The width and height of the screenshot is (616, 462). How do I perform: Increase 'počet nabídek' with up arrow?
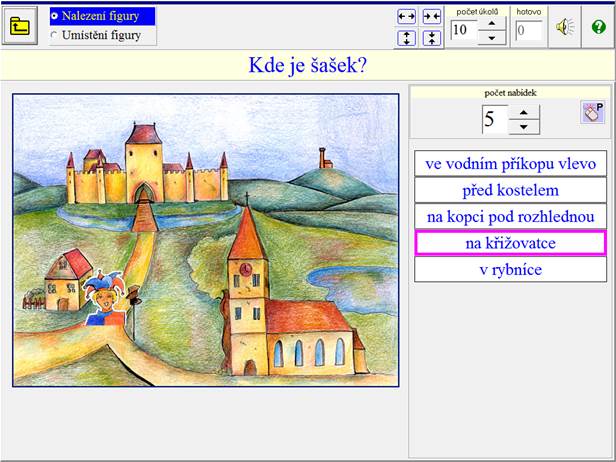[524, 113]
